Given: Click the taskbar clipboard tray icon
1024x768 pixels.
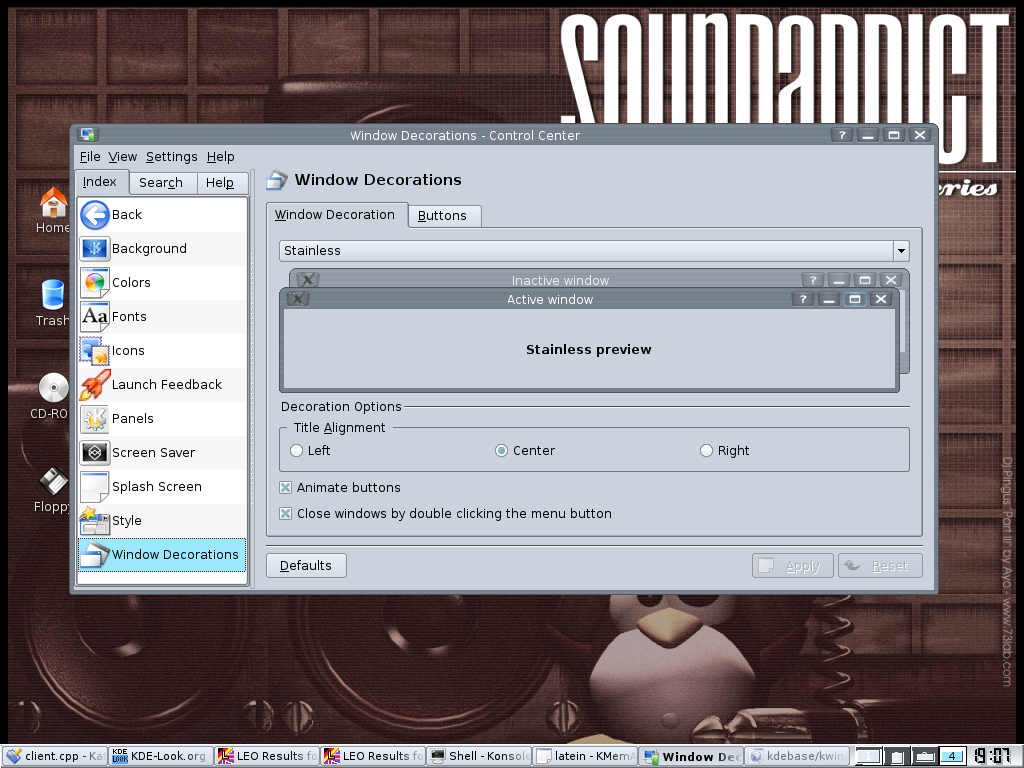Looking at the screenshot, I should (897, 756).
